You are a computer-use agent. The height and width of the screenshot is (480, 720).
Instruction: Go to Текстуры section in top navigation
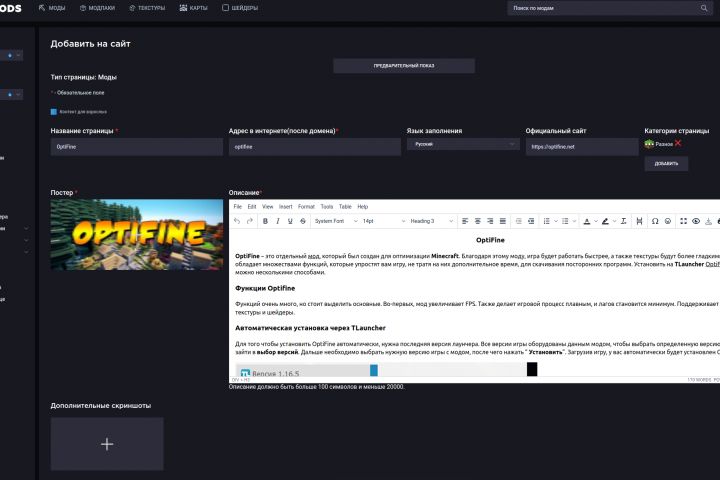click(x=147, y=8)
